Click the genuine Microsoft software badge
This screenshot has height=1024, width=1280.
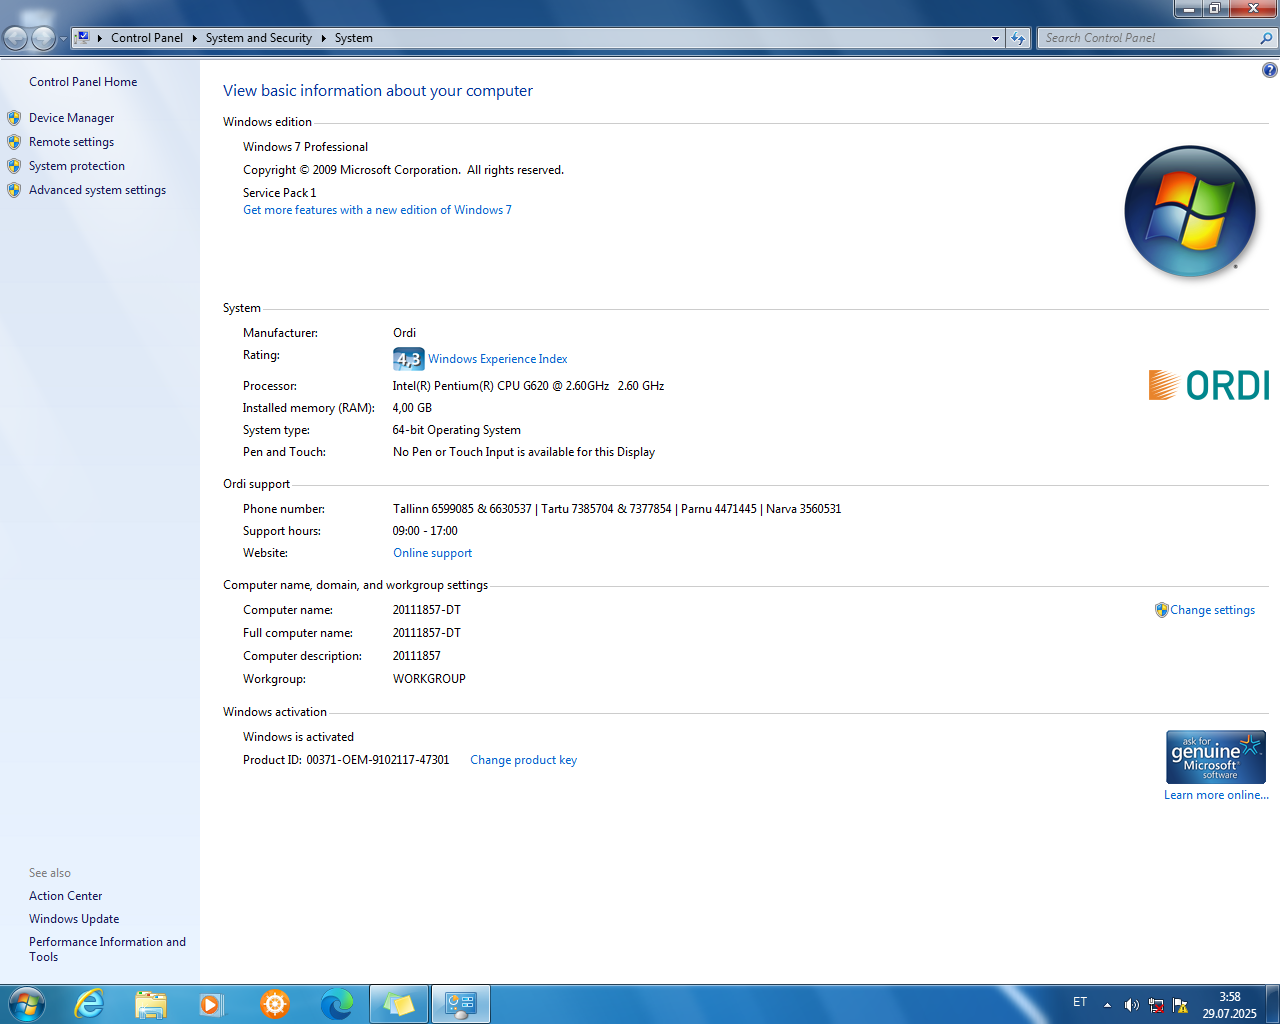click(1216, 757)
